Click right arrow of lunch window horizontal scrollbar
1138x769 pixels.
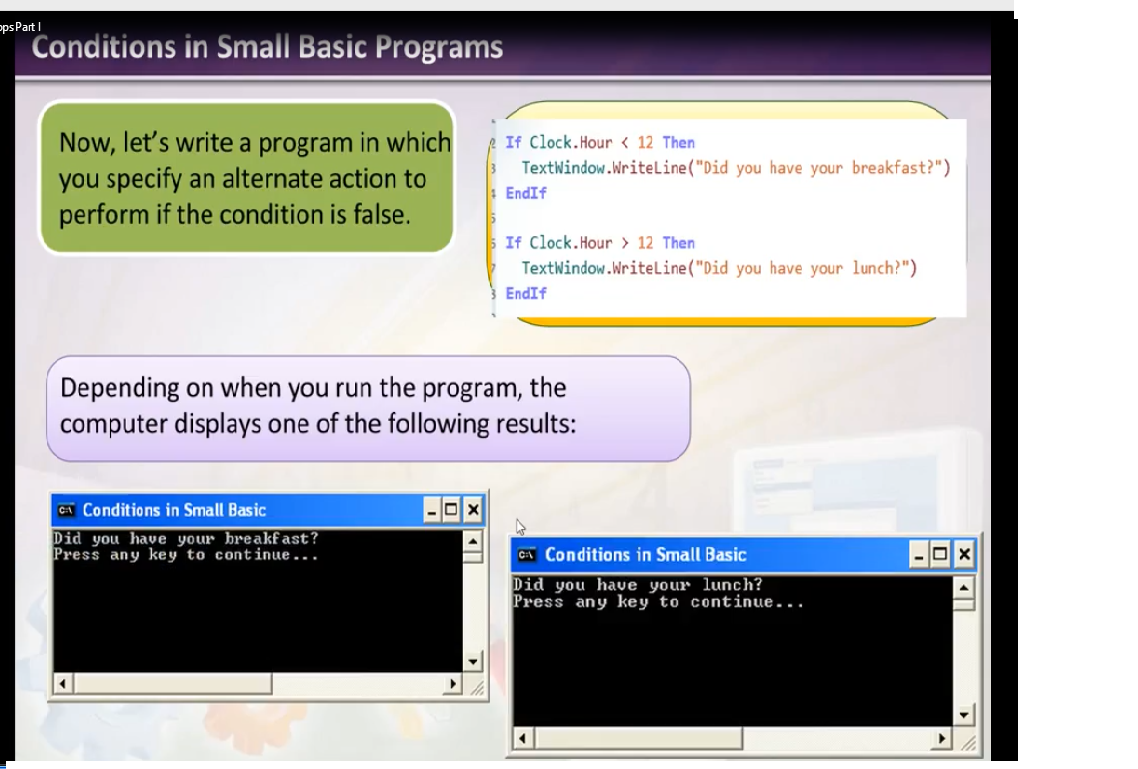[942, 739]
